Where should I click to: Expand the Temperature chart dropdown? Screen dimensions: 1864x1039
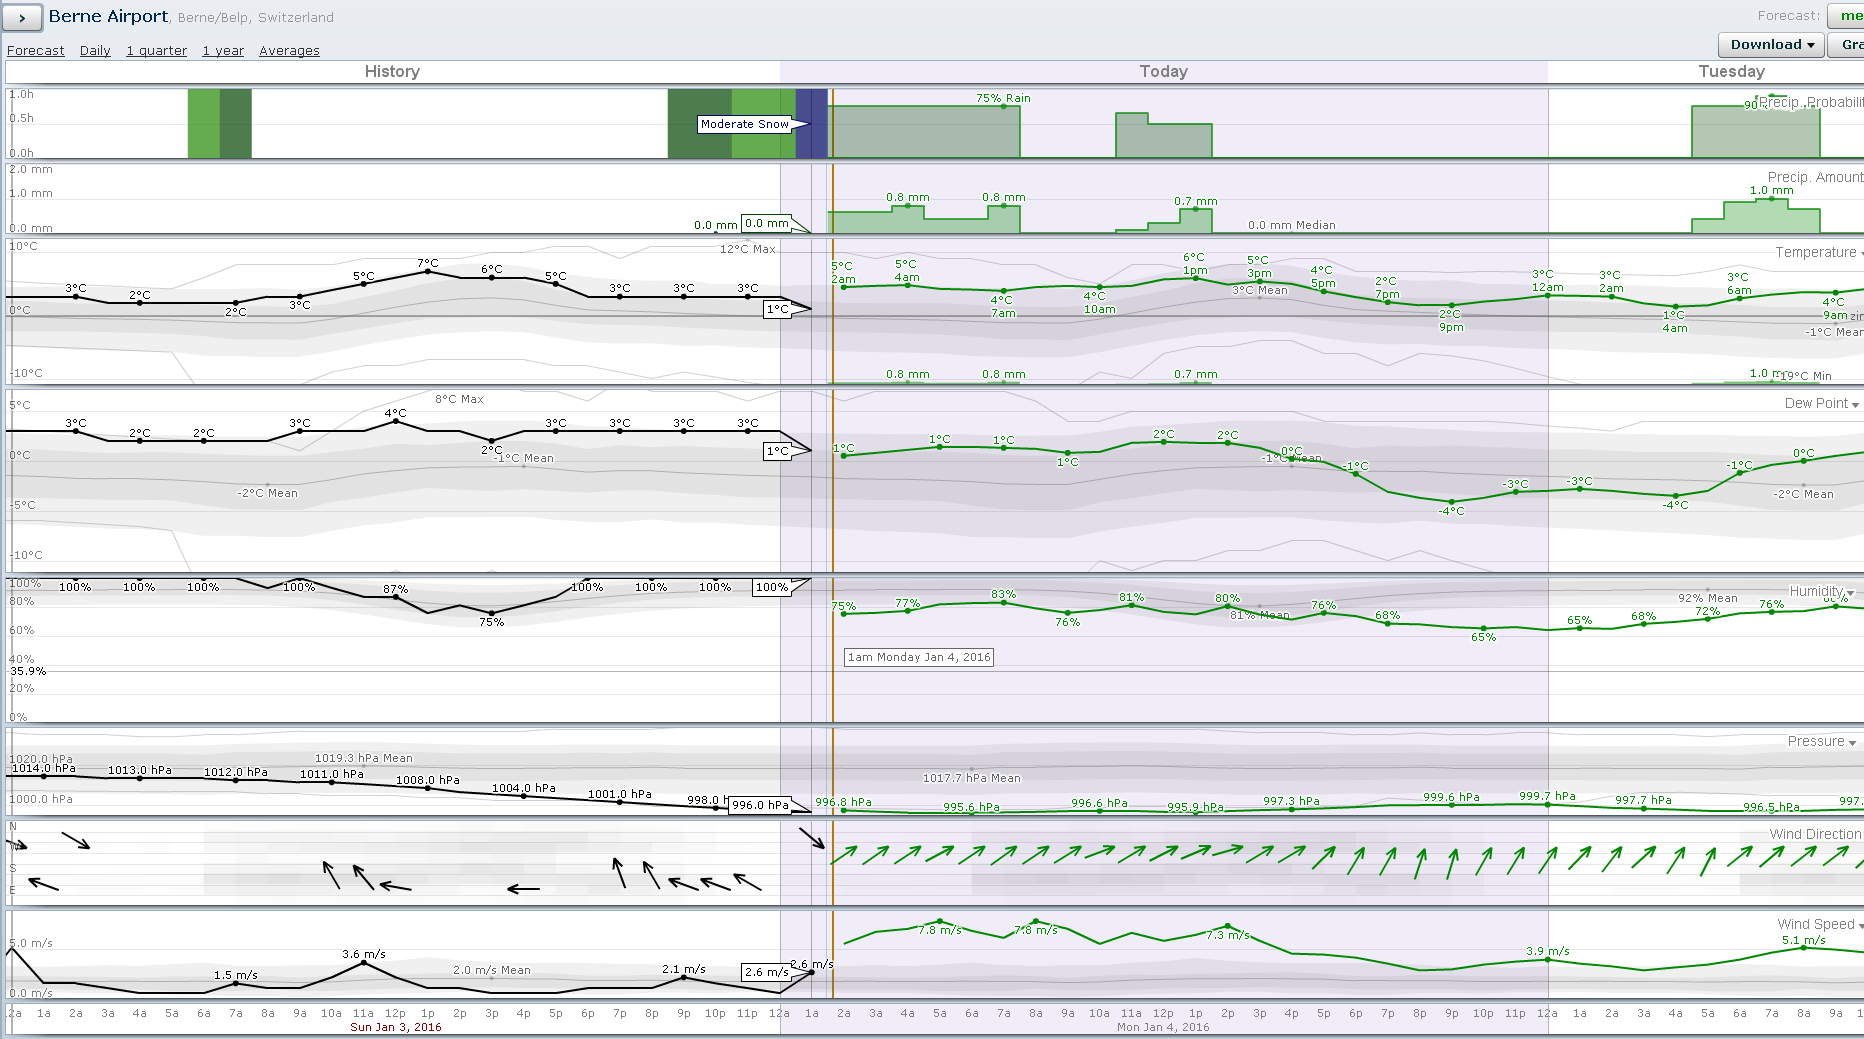tap(1817, 253)
